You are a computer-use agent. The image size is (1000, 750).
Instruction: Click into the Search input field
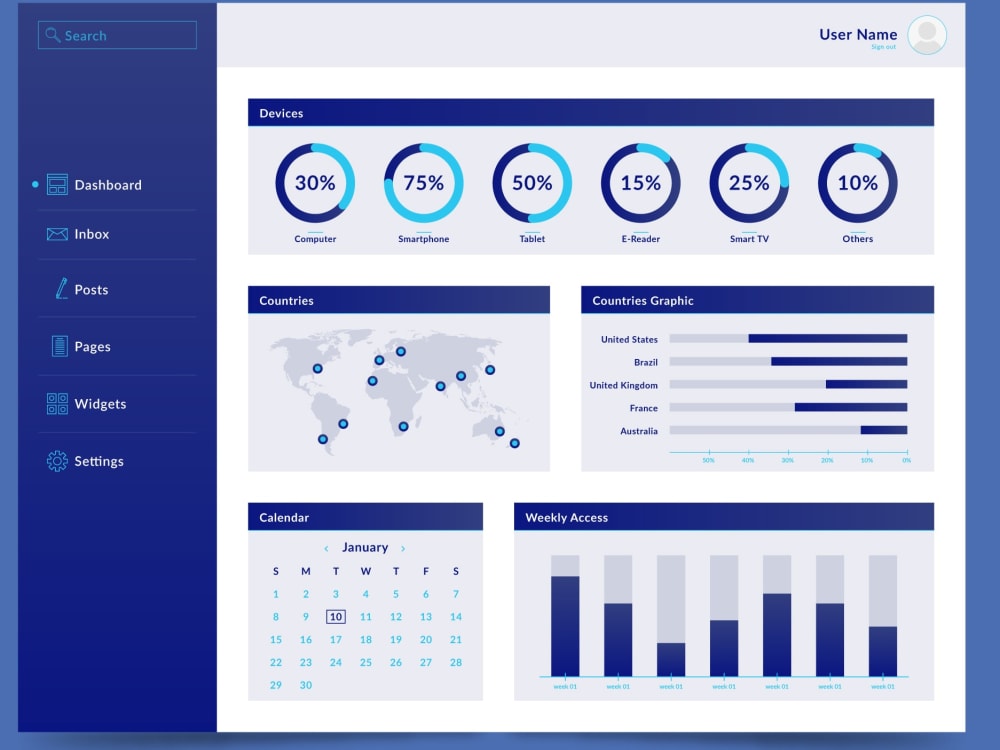pos(117,35)
